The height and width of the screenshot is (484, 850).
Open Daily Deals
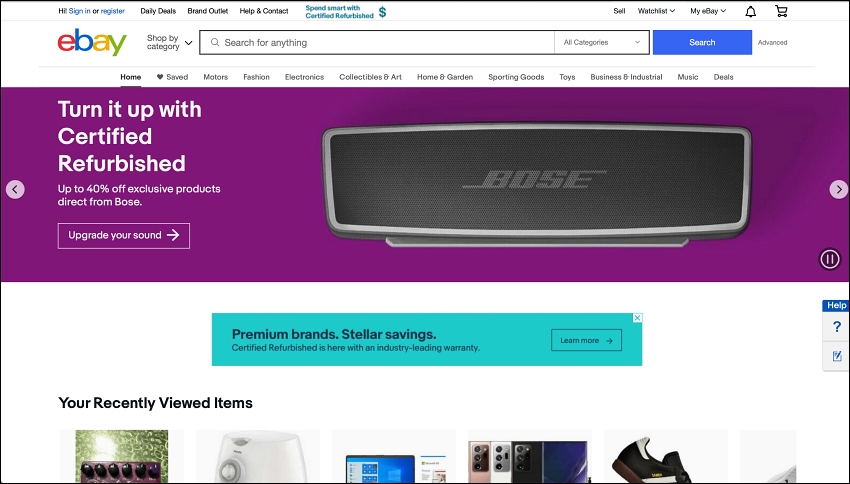tap(158, 11)
